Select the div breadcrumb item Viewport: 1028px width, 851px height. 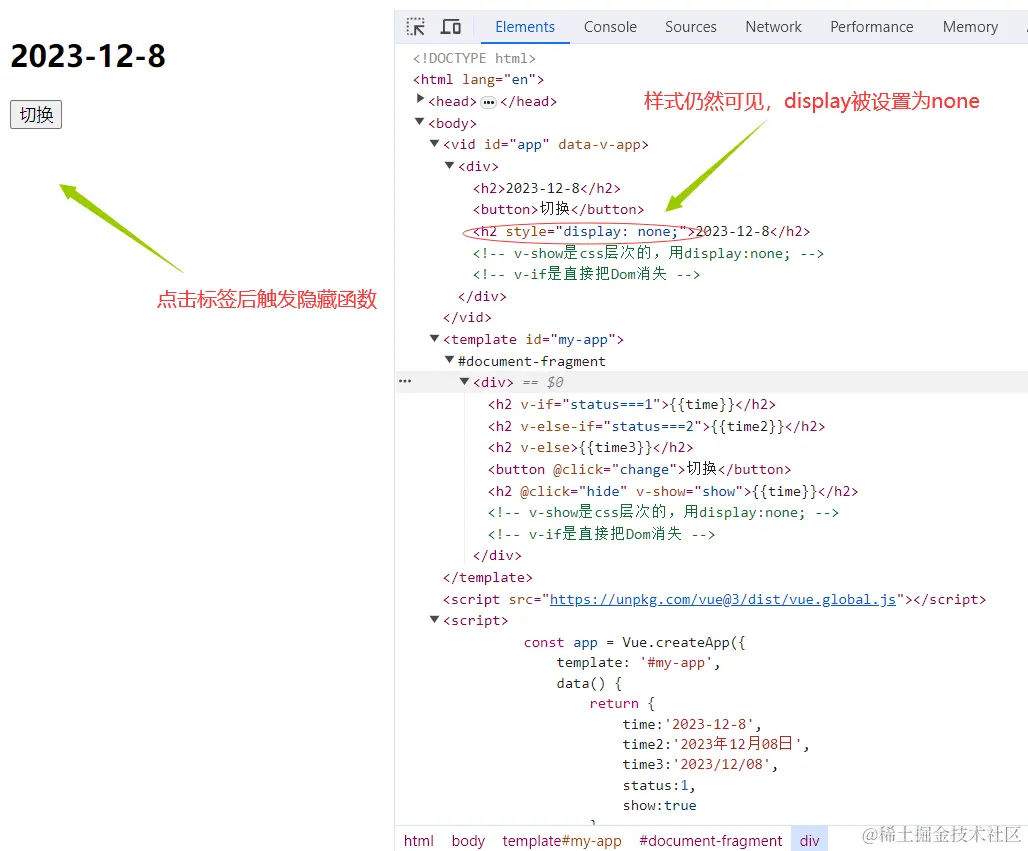tap(810, 841)
